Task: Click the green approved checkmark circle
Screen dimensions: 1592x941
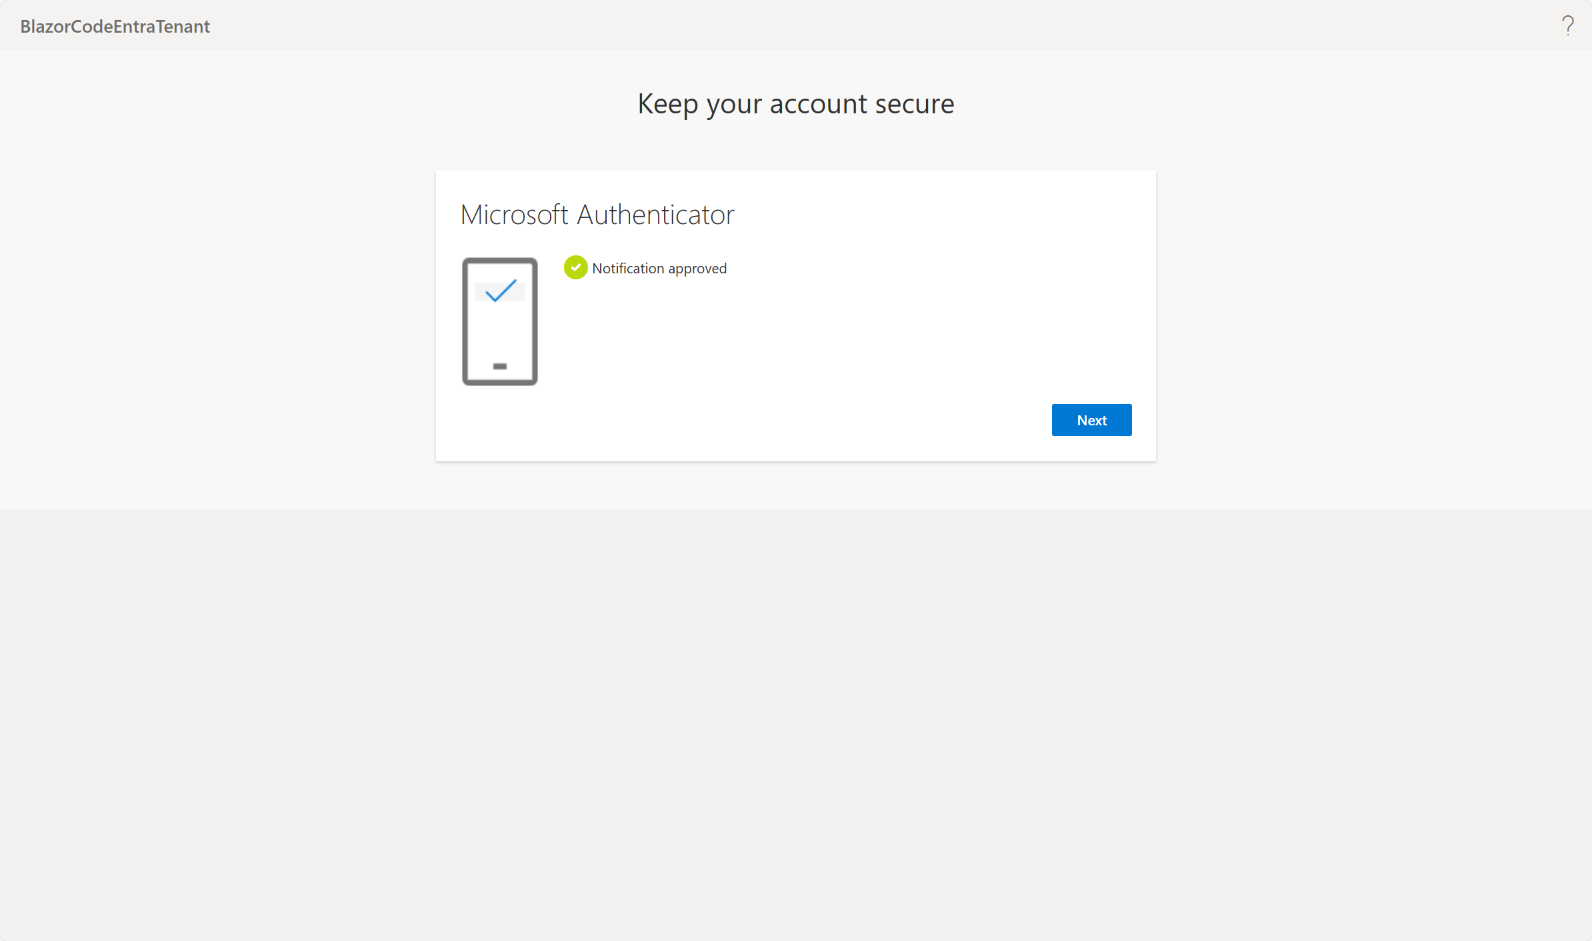Action: pyautogui.click(x=575, y=267)
